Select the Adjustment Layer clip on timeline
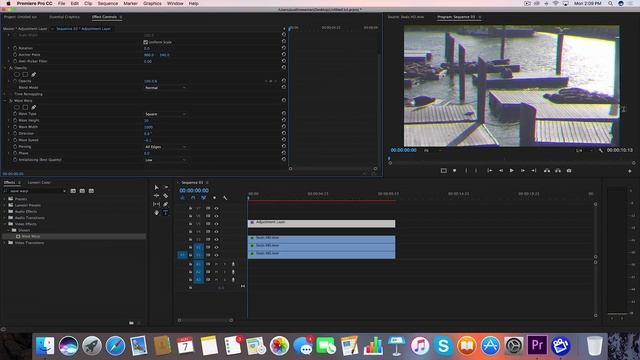640x360 pixels. point(321,224)
